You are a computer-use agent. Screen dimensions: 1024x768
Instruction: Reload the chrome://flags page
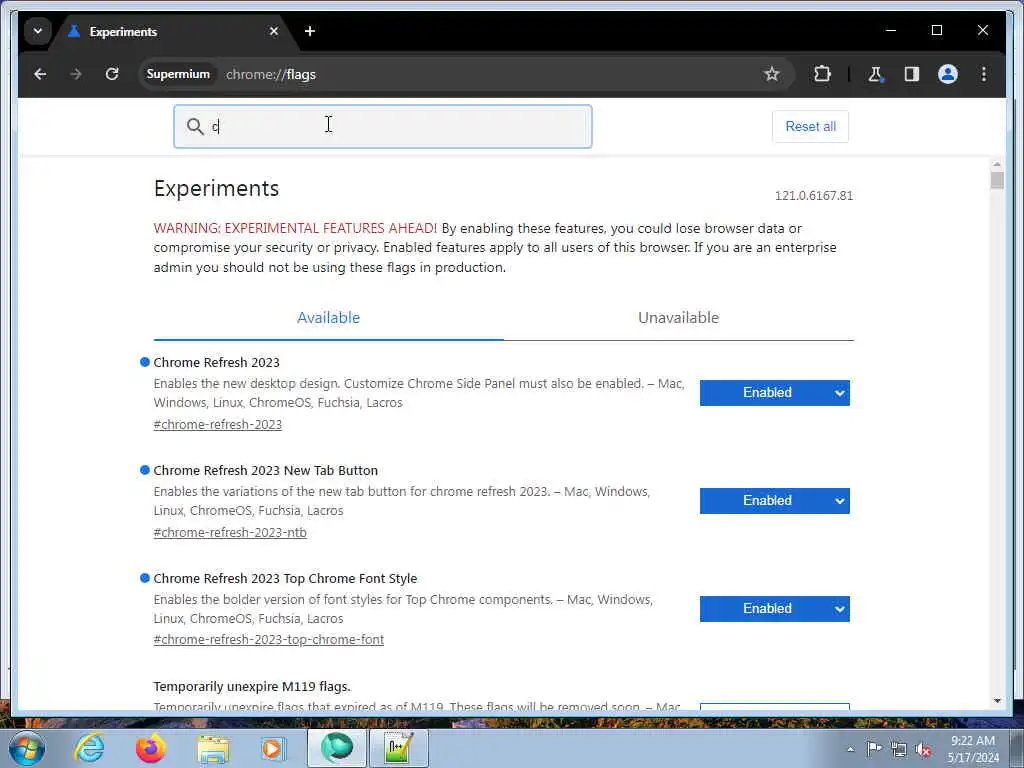click(x=112, y=74)
